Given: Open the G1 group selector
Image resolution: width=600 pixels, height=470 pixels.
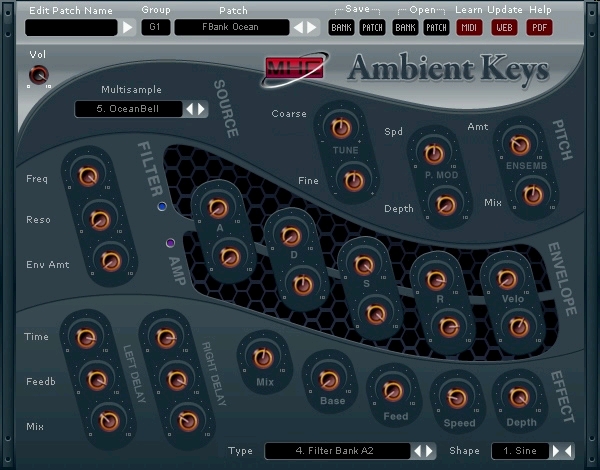Looking at the screenshot, I should point(155,27).
